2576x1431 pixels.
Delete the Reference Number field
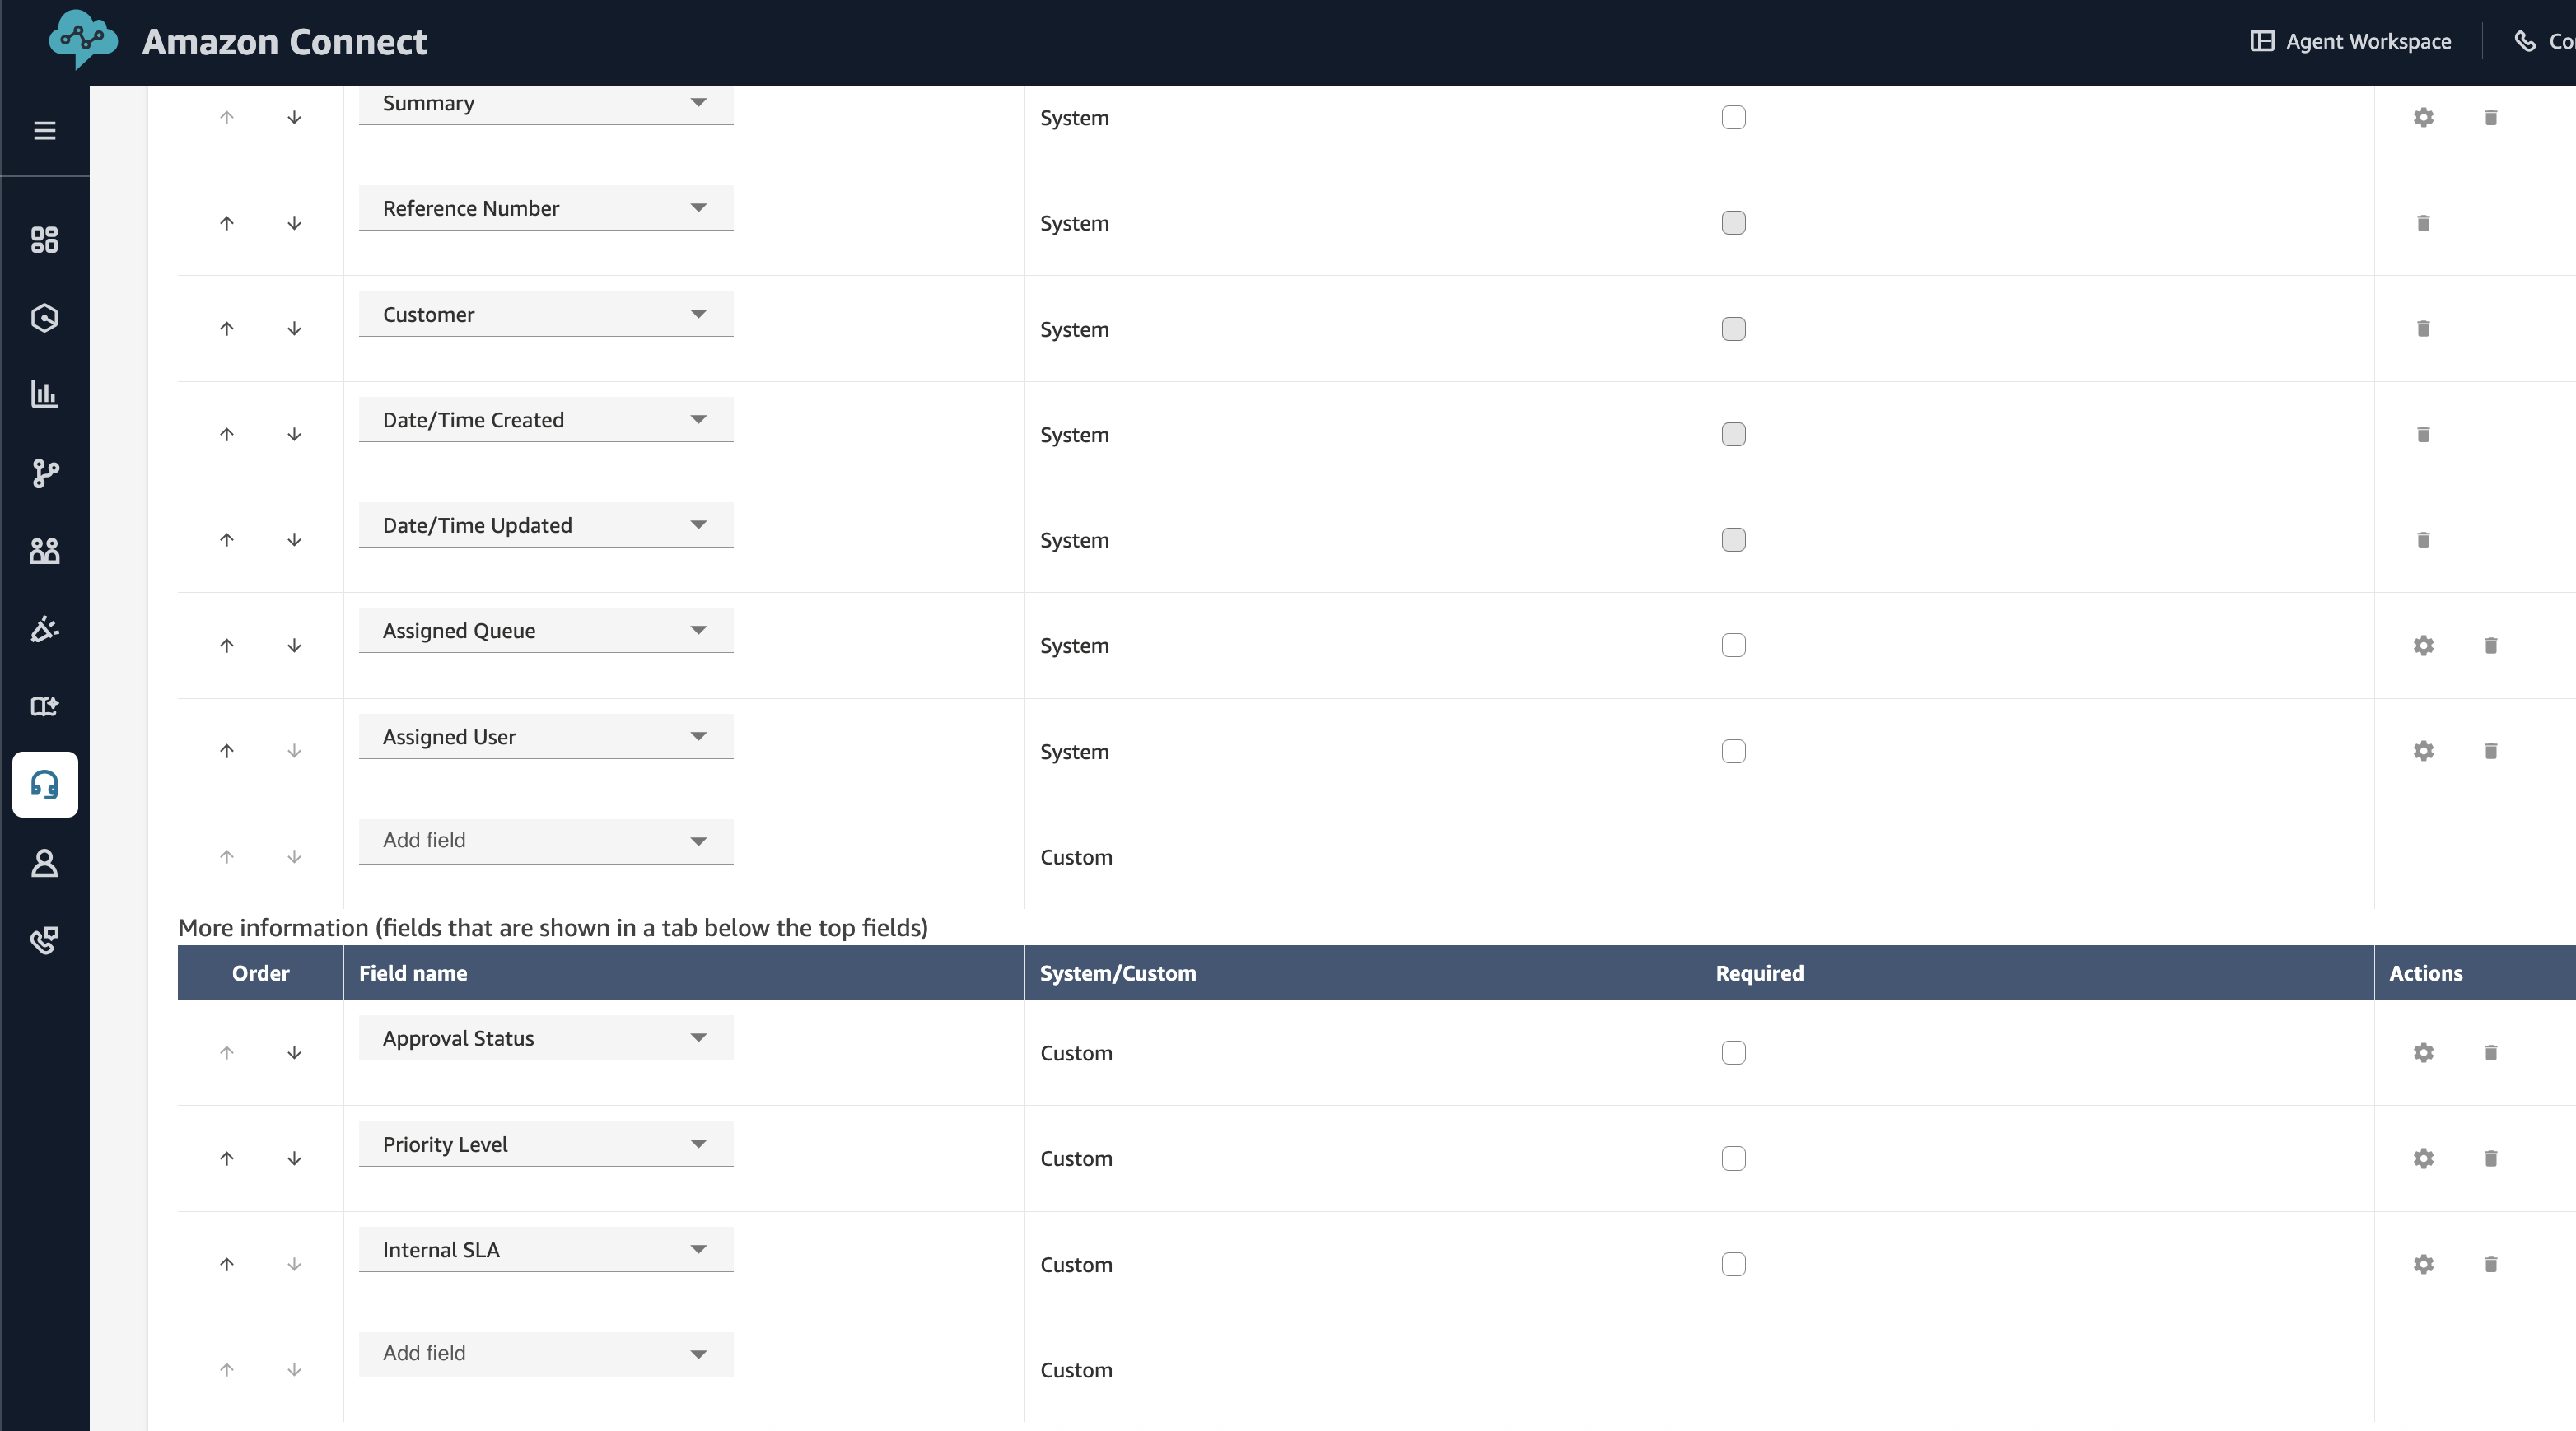point(2423,223)
